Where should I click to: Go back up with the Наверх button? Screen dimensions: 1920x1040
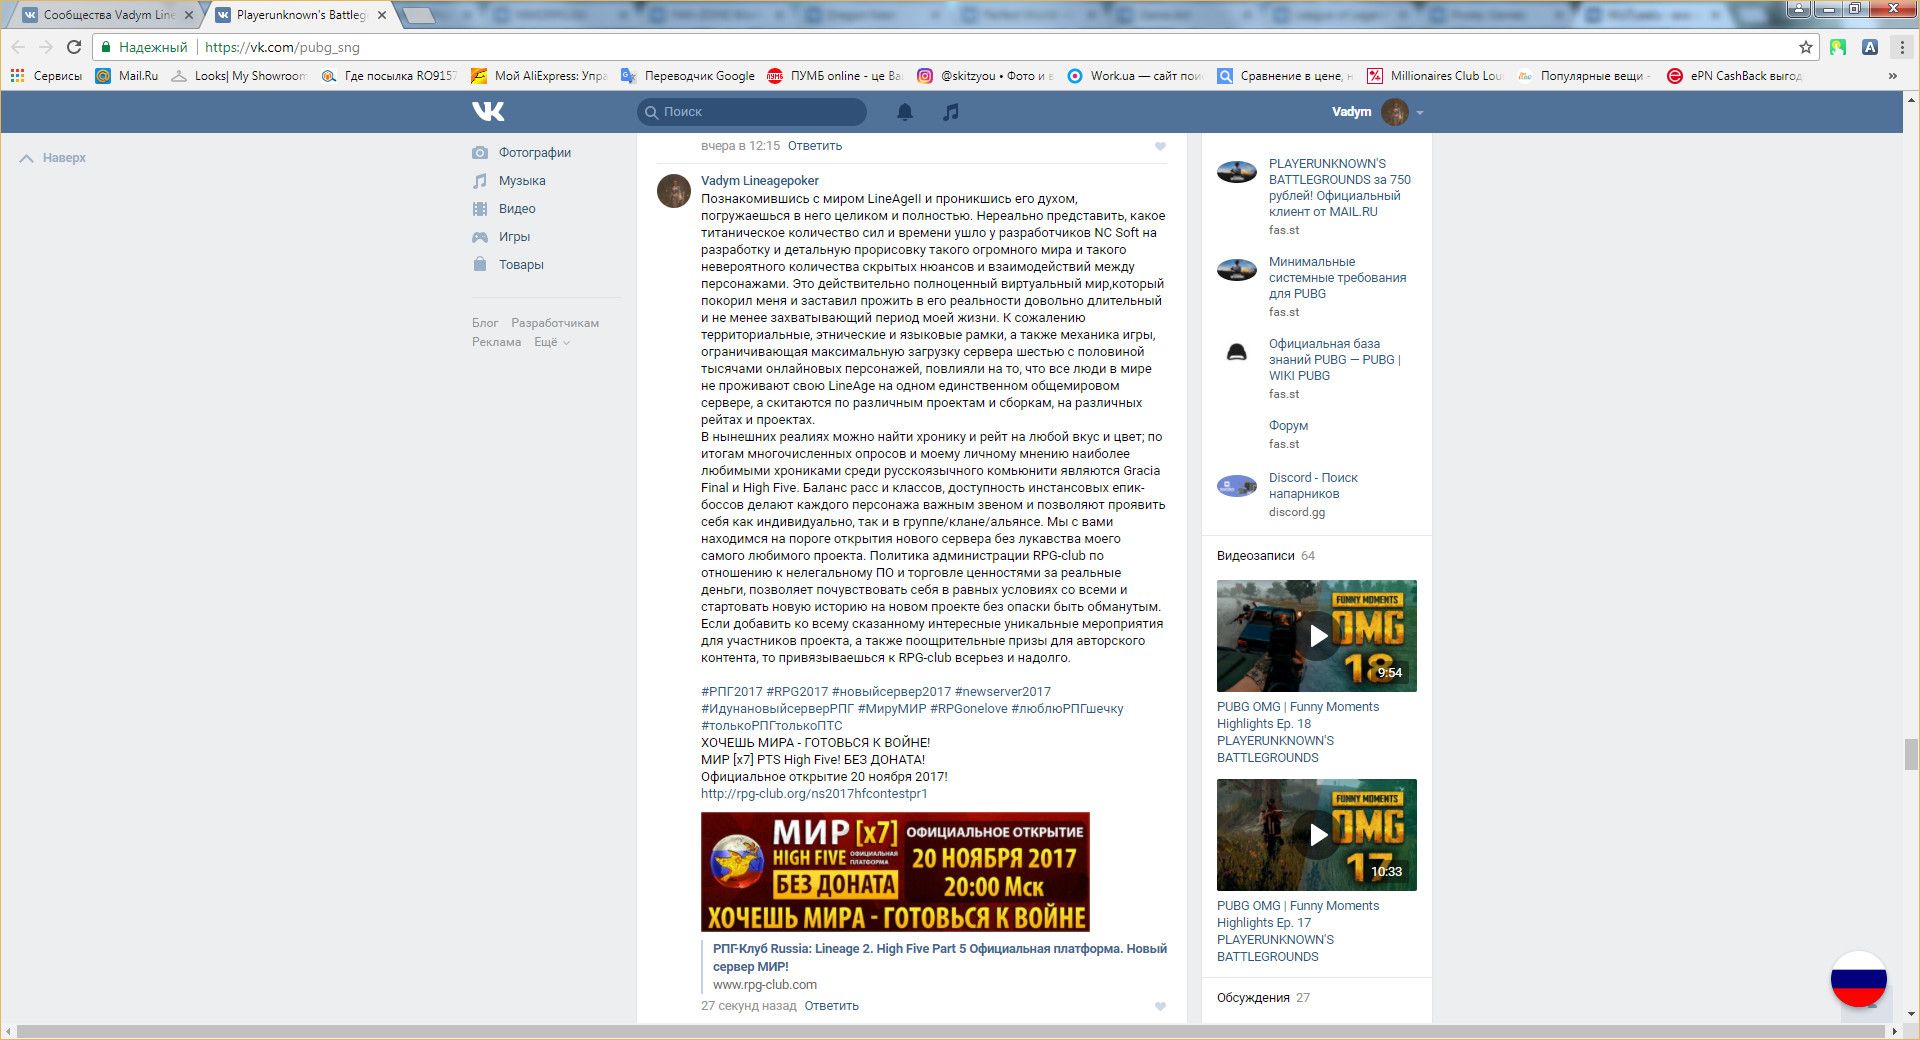(53, 158)
